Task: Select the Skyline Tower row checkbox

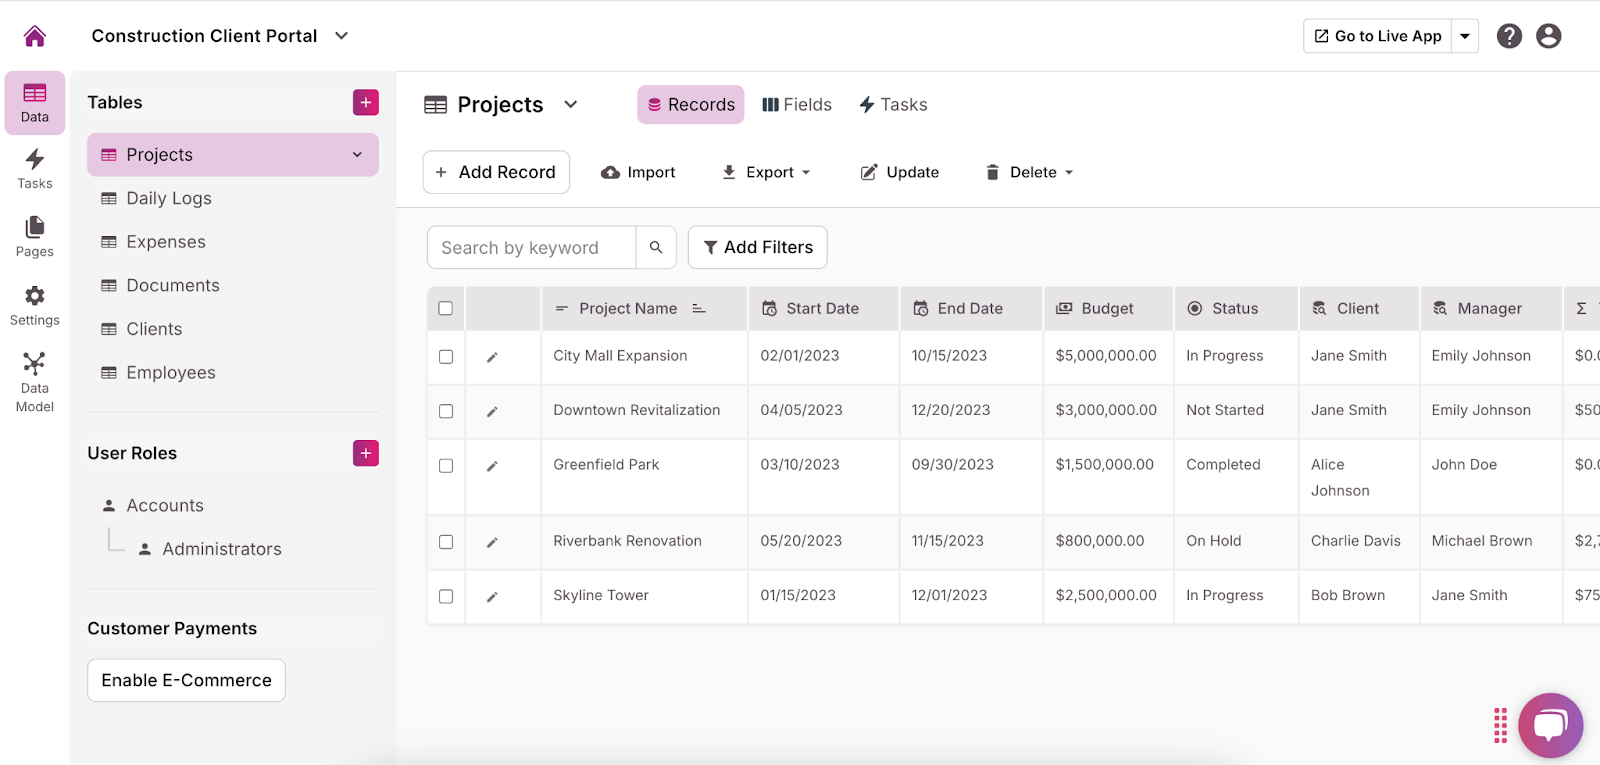Action: click(x=446, y=596)
